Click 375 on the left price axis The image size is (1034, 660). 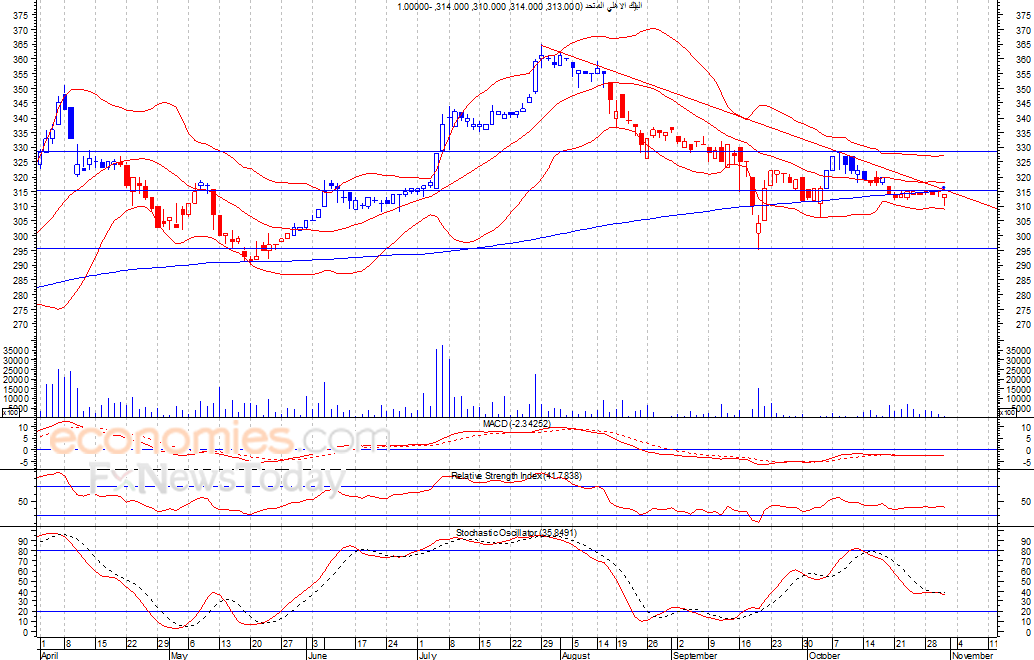pos(20,15)
